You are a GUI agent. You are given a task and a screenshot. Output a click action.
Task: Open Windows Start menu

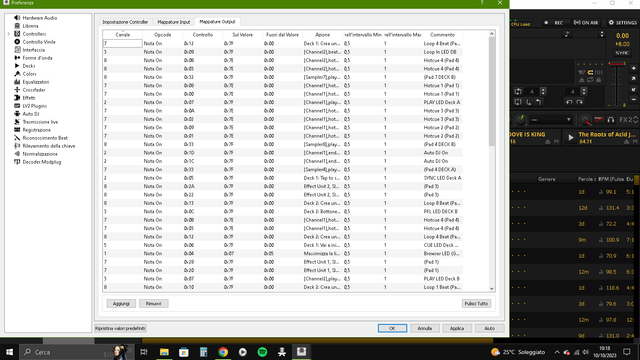(9, 352)
